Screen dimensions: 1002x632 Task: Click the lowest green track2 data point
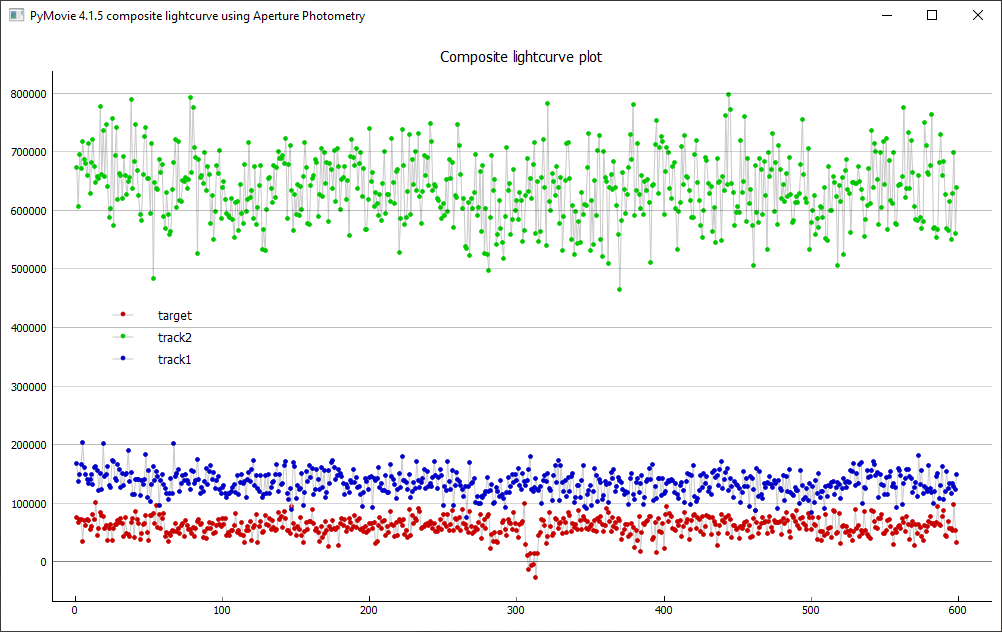619,289
